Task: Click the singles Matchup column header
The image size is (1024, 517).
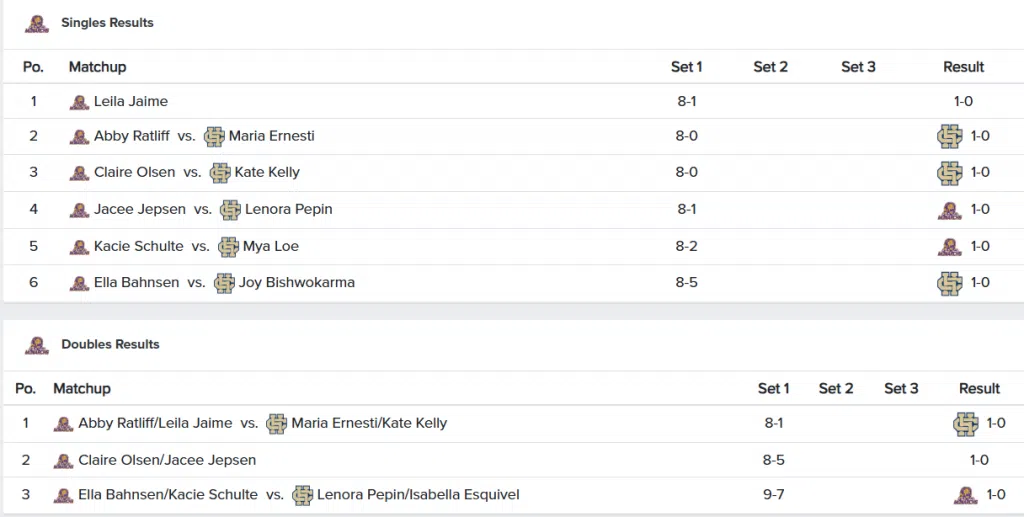Action: pos(97,67)
